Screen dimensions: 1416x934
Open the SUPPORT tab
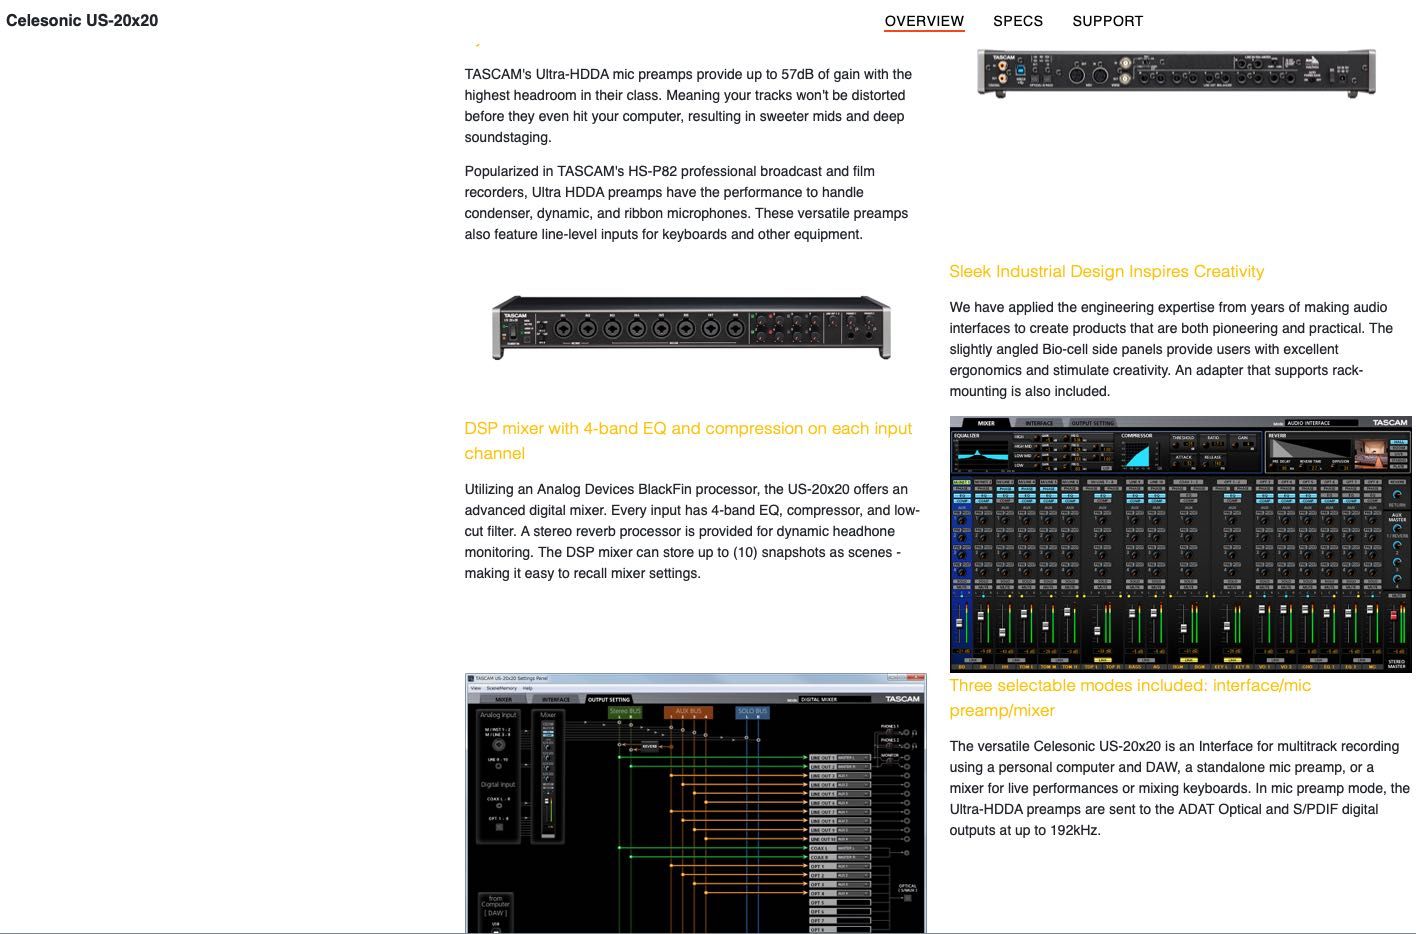tap(1107, 21)
